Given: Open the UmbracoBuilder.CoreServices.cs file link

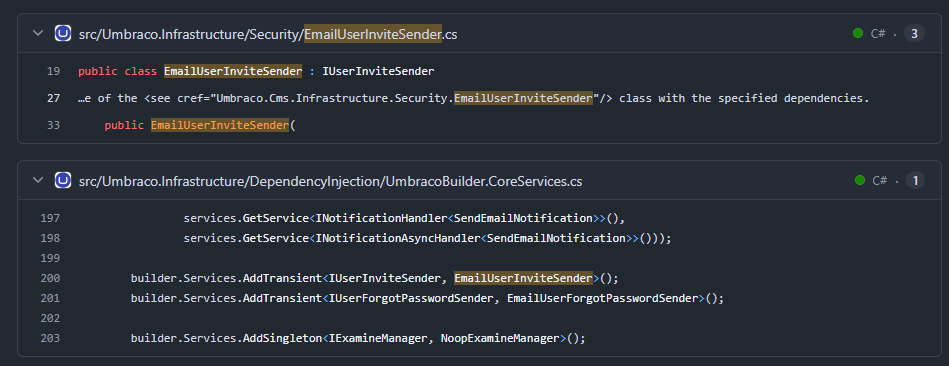Looking at the screenshot, I should tap(330, 181).
